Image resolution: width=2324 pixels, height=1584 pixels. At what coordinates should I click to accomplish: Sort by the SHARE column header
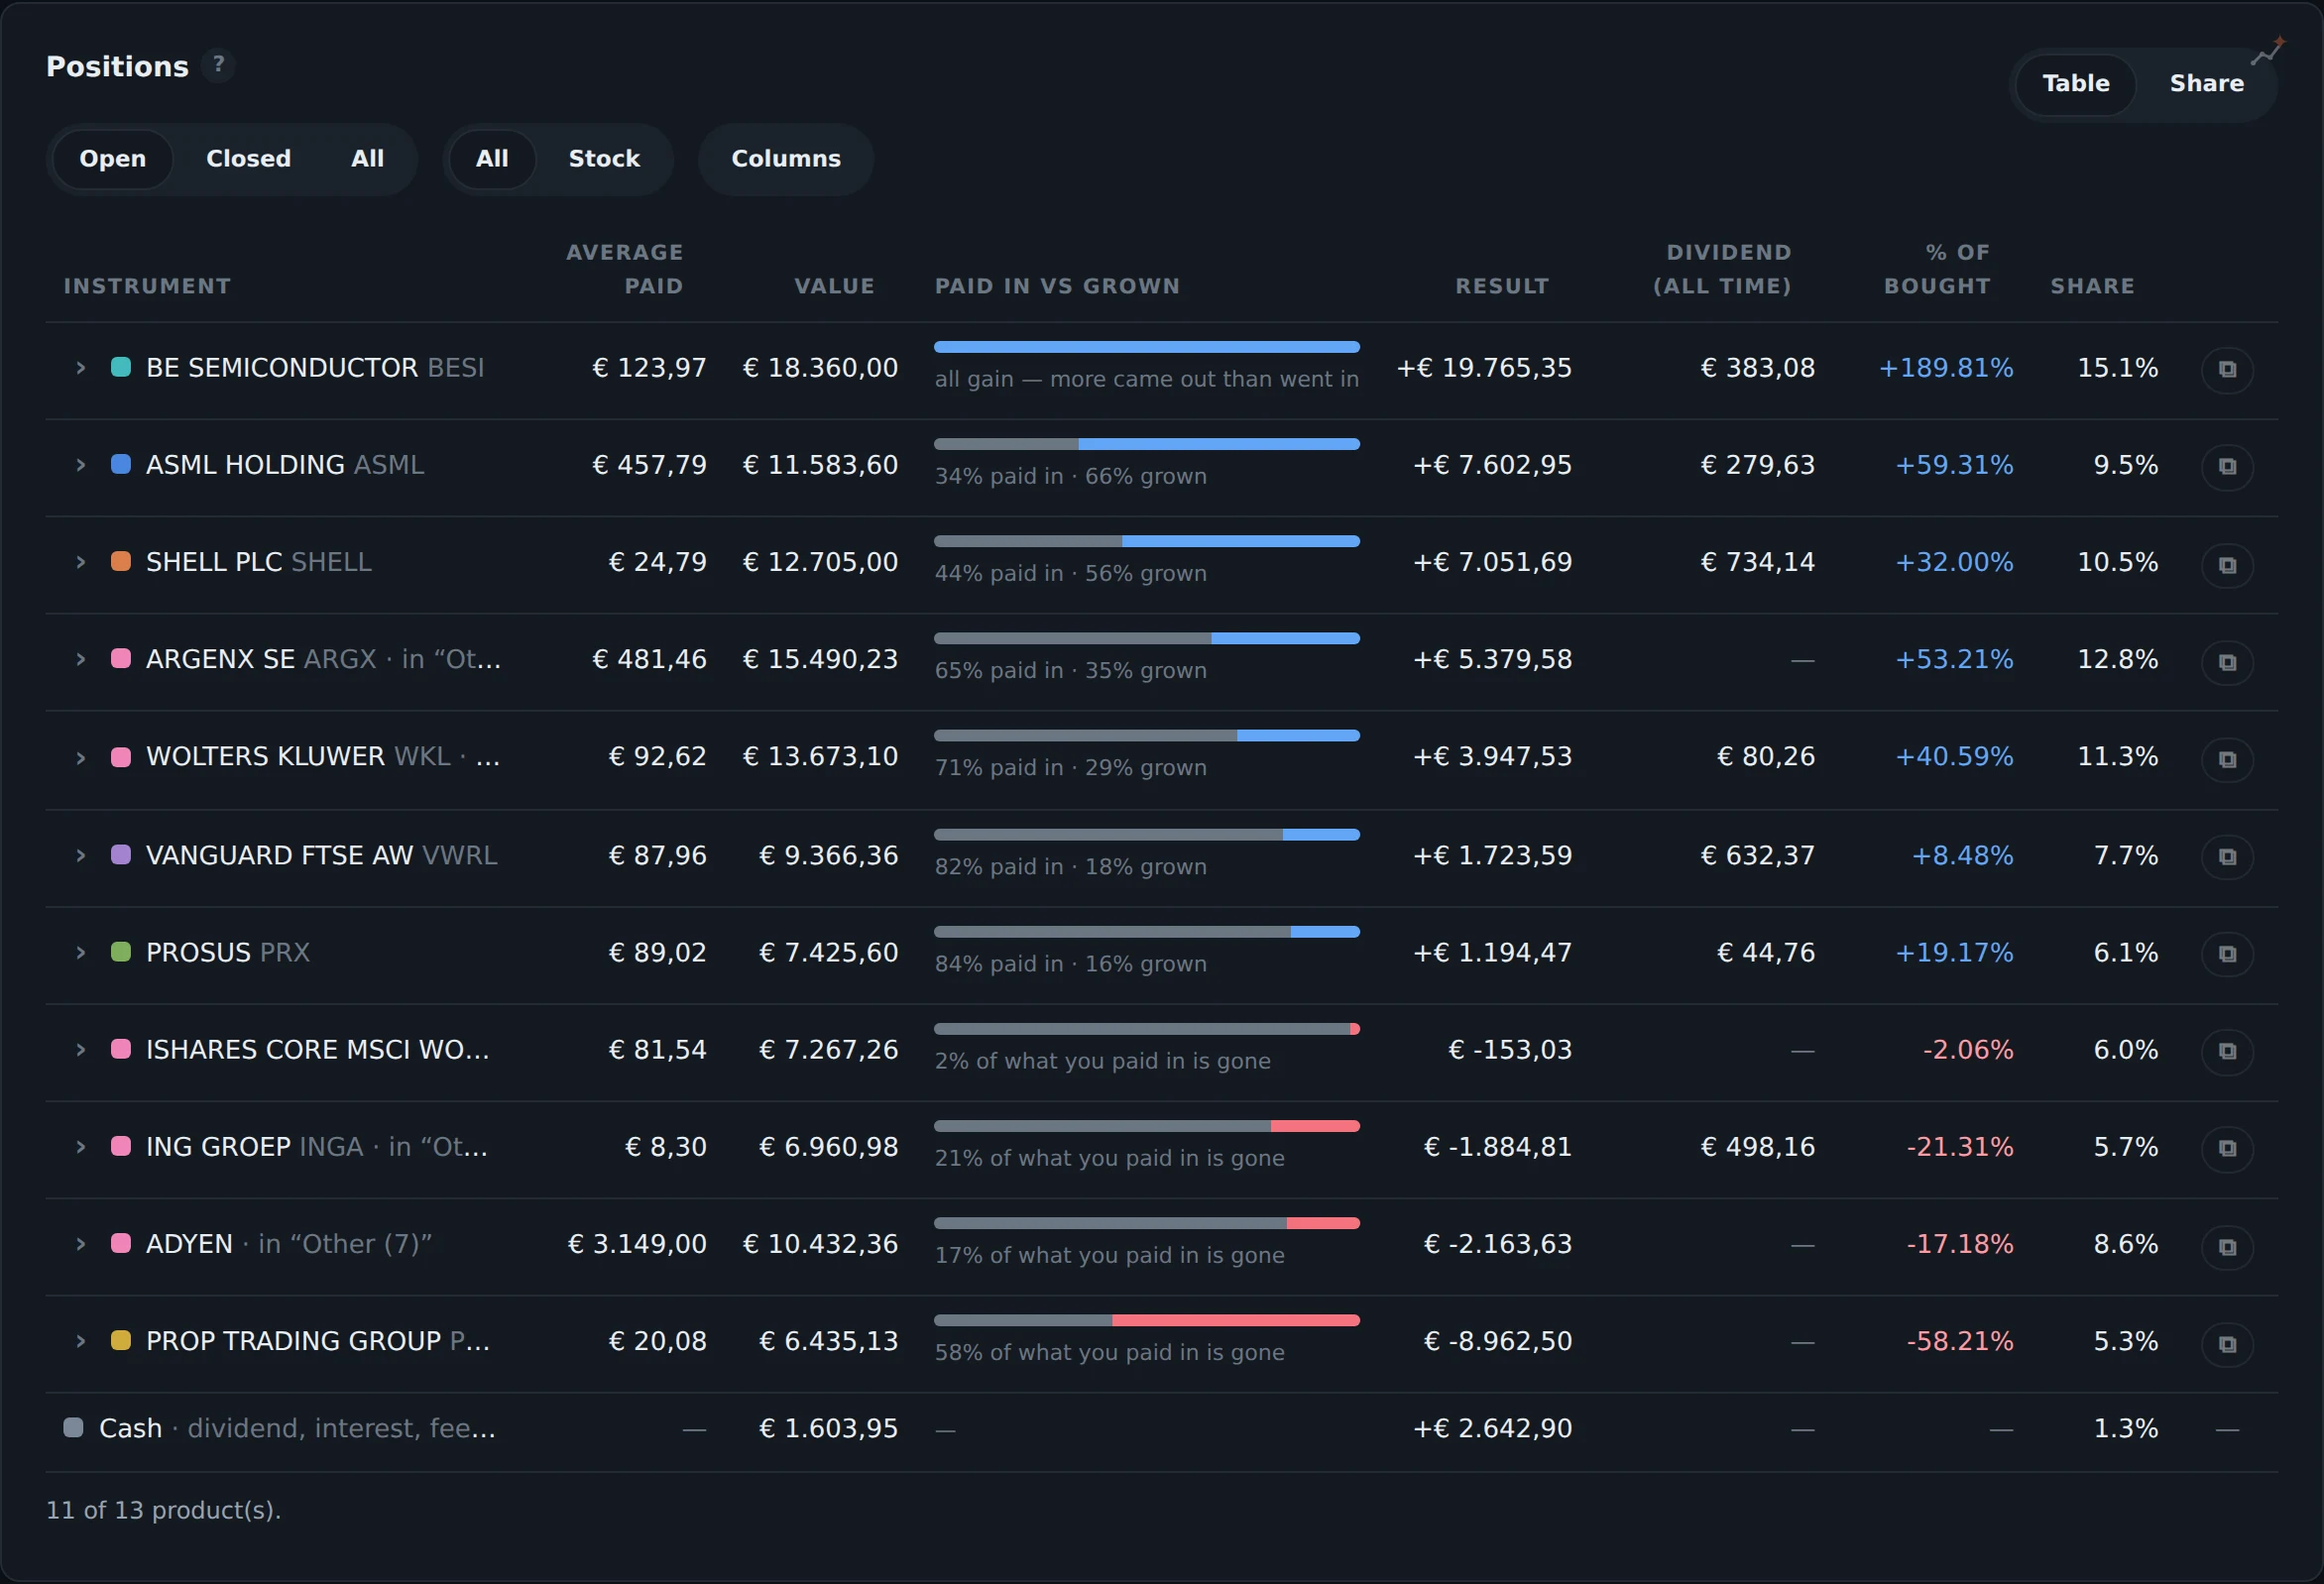2092,287
